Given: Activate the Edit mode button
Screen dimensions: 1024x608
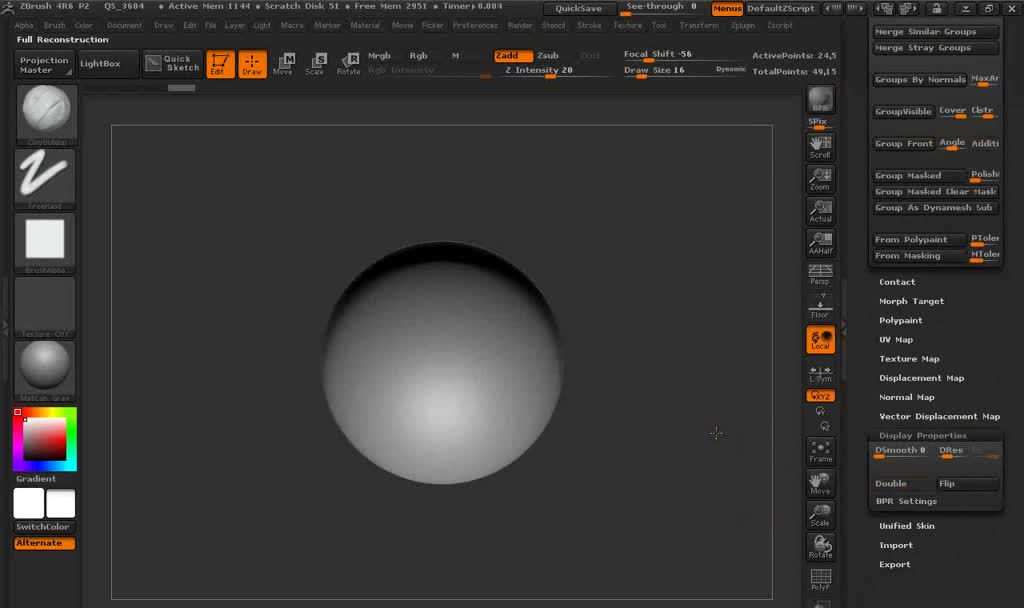Looking at the screenshot, I should pyautogui.click(x=220, y=64).
